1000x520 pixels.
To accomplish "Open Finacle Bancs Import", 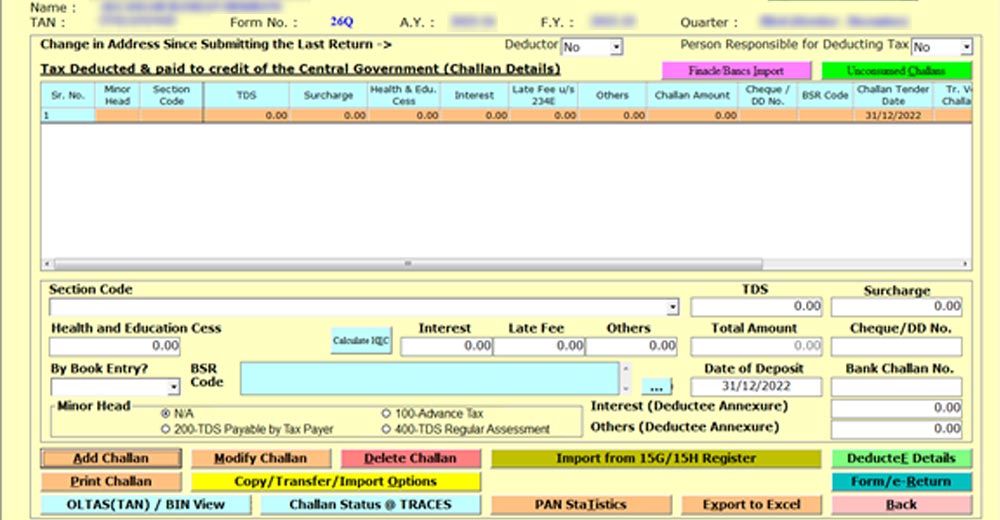I will point(736,72).
